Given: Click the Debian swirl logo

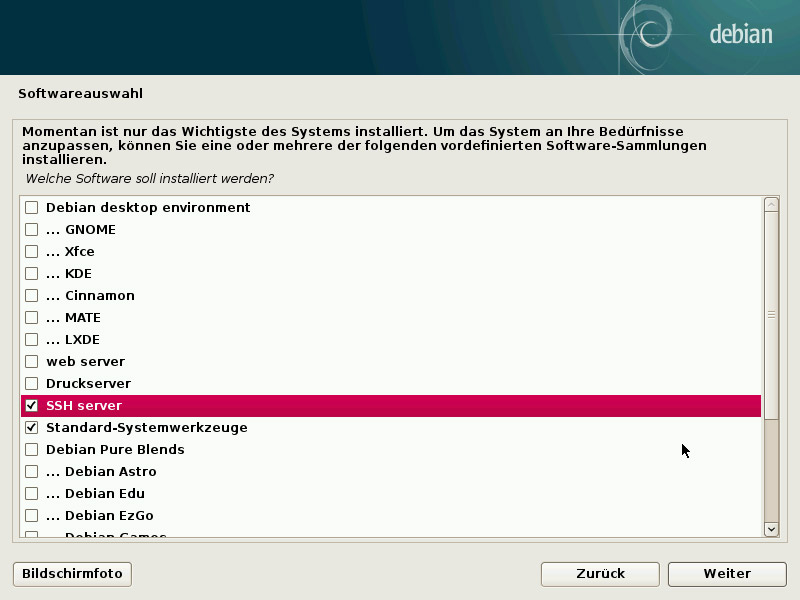Looking at the screenshot, I should (x=647, y=36).
